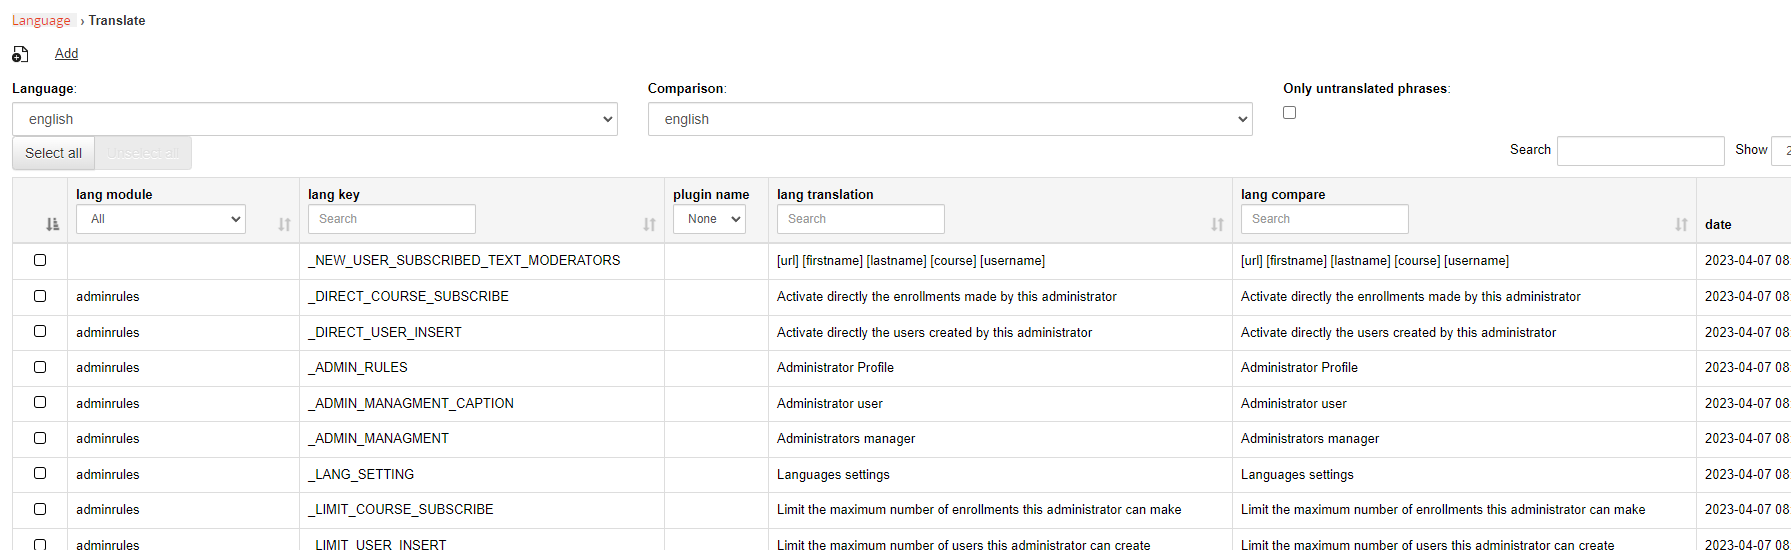Screen dimensions: 1791x550
Task: Sort by the lang compare column
Action: point(1680,225)
